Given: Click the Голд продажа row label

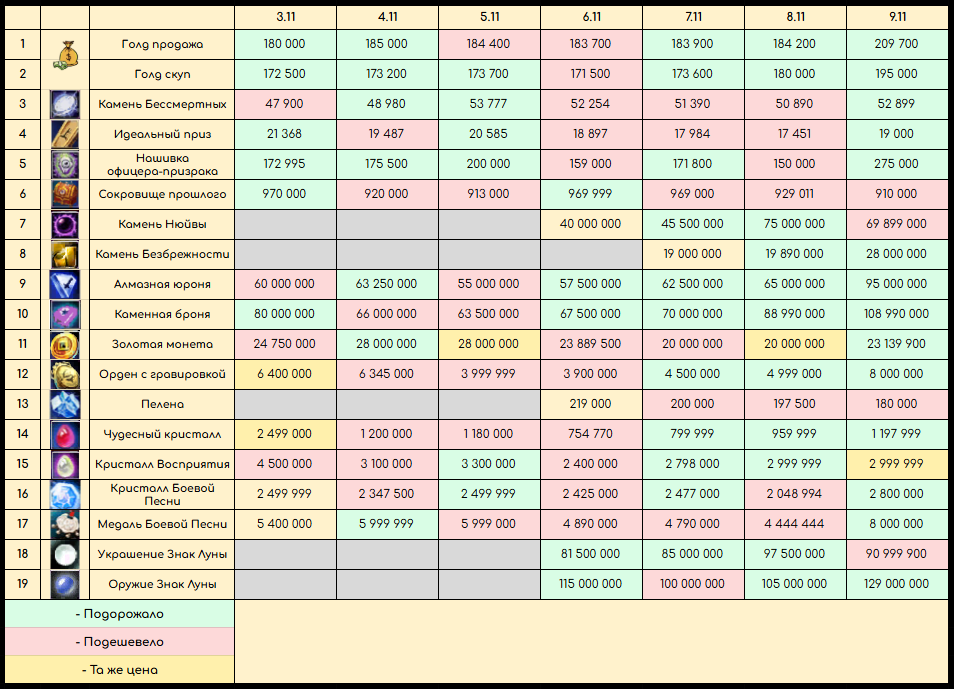Looking at the screenshot, I should click(x=162, y=44).
